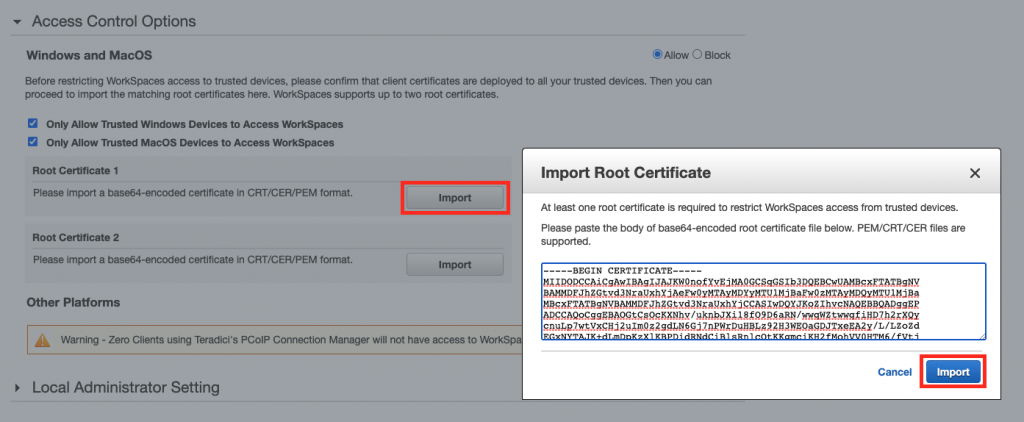
Task: Collapse the Access Control Options section
Action: pos(18,22)
